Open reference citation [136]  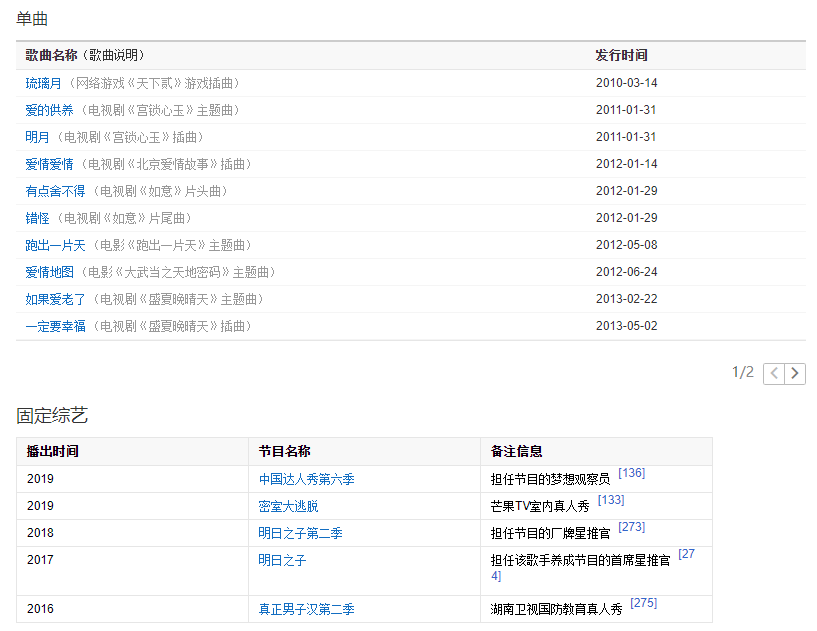coord(631,473)
